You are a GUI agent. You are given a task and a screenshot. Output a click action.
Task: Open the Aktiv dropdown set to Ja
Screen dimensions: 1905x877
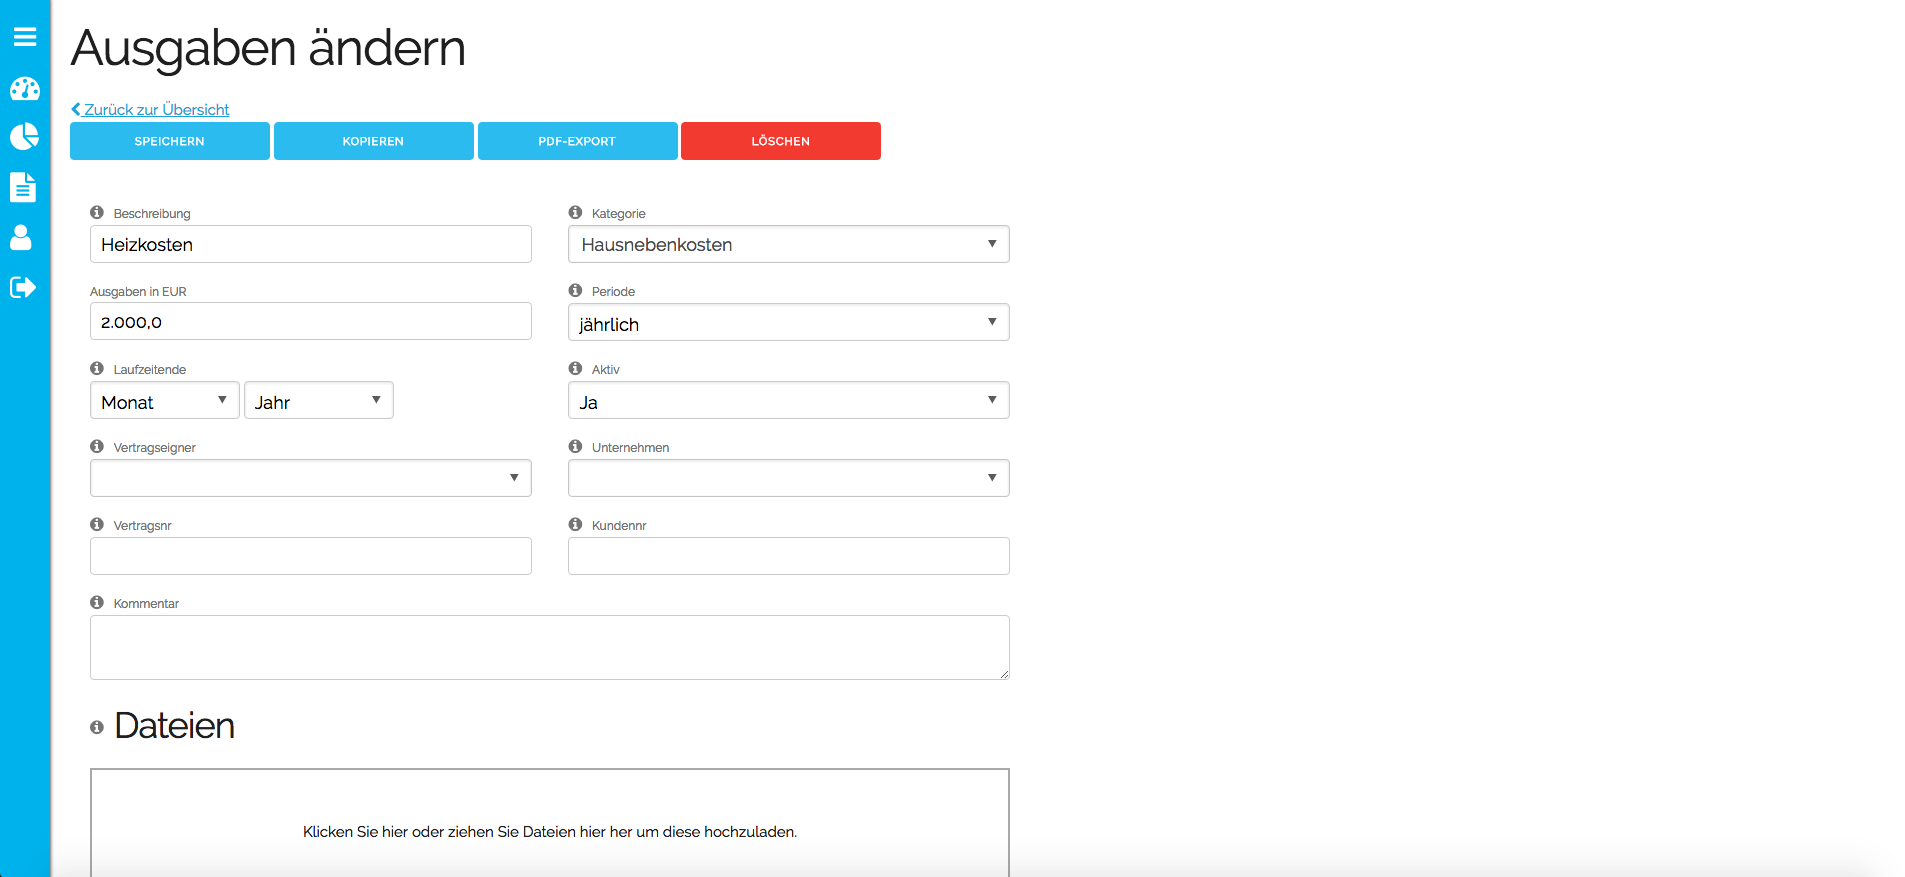(788, 400)
